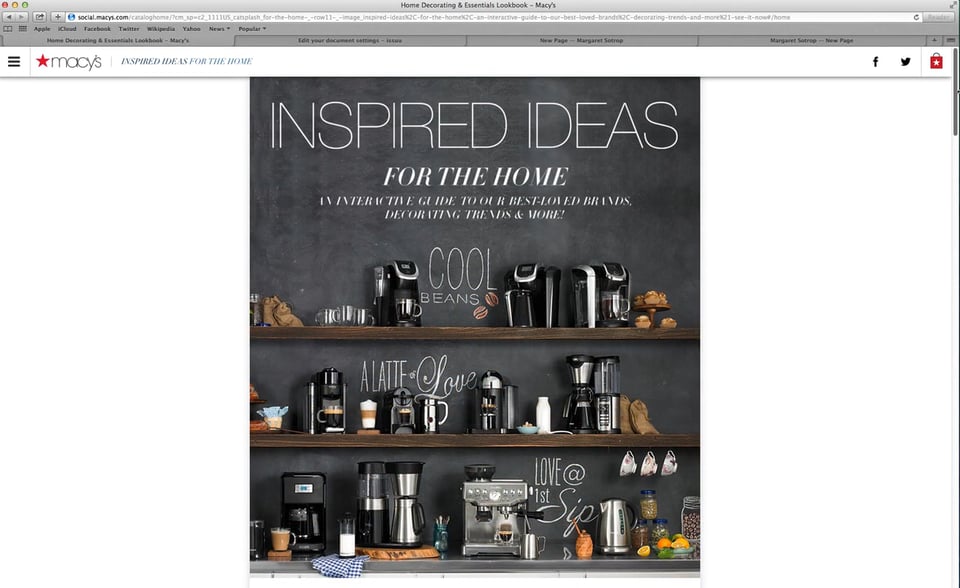Open the iCloud bookmark
The image size is (960, 588).
67,29
